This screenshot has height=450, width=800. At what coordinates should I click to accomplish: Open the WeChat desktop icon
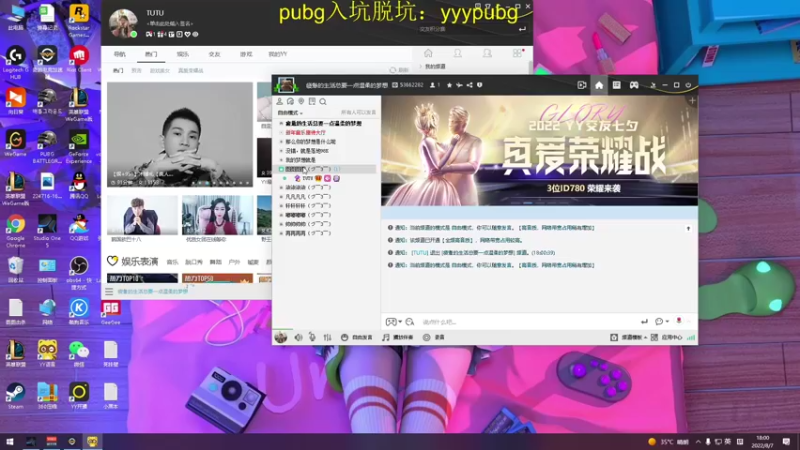point(79,354)
